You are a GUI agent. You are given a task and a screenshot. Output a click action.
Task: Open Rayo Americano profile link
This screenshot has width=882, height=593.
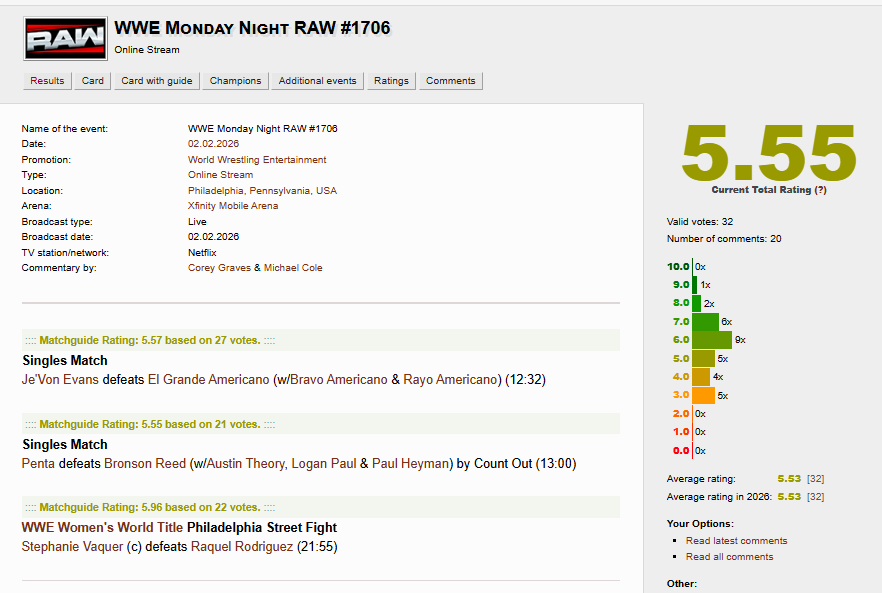pyautogui.click(x=450, y=380)
